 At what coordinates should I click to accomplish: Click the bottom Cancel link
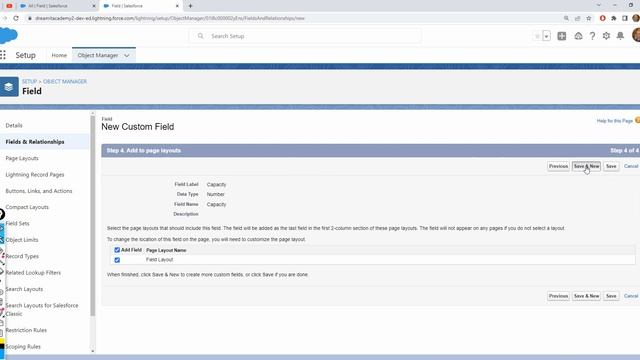click(x=631, y=296)
